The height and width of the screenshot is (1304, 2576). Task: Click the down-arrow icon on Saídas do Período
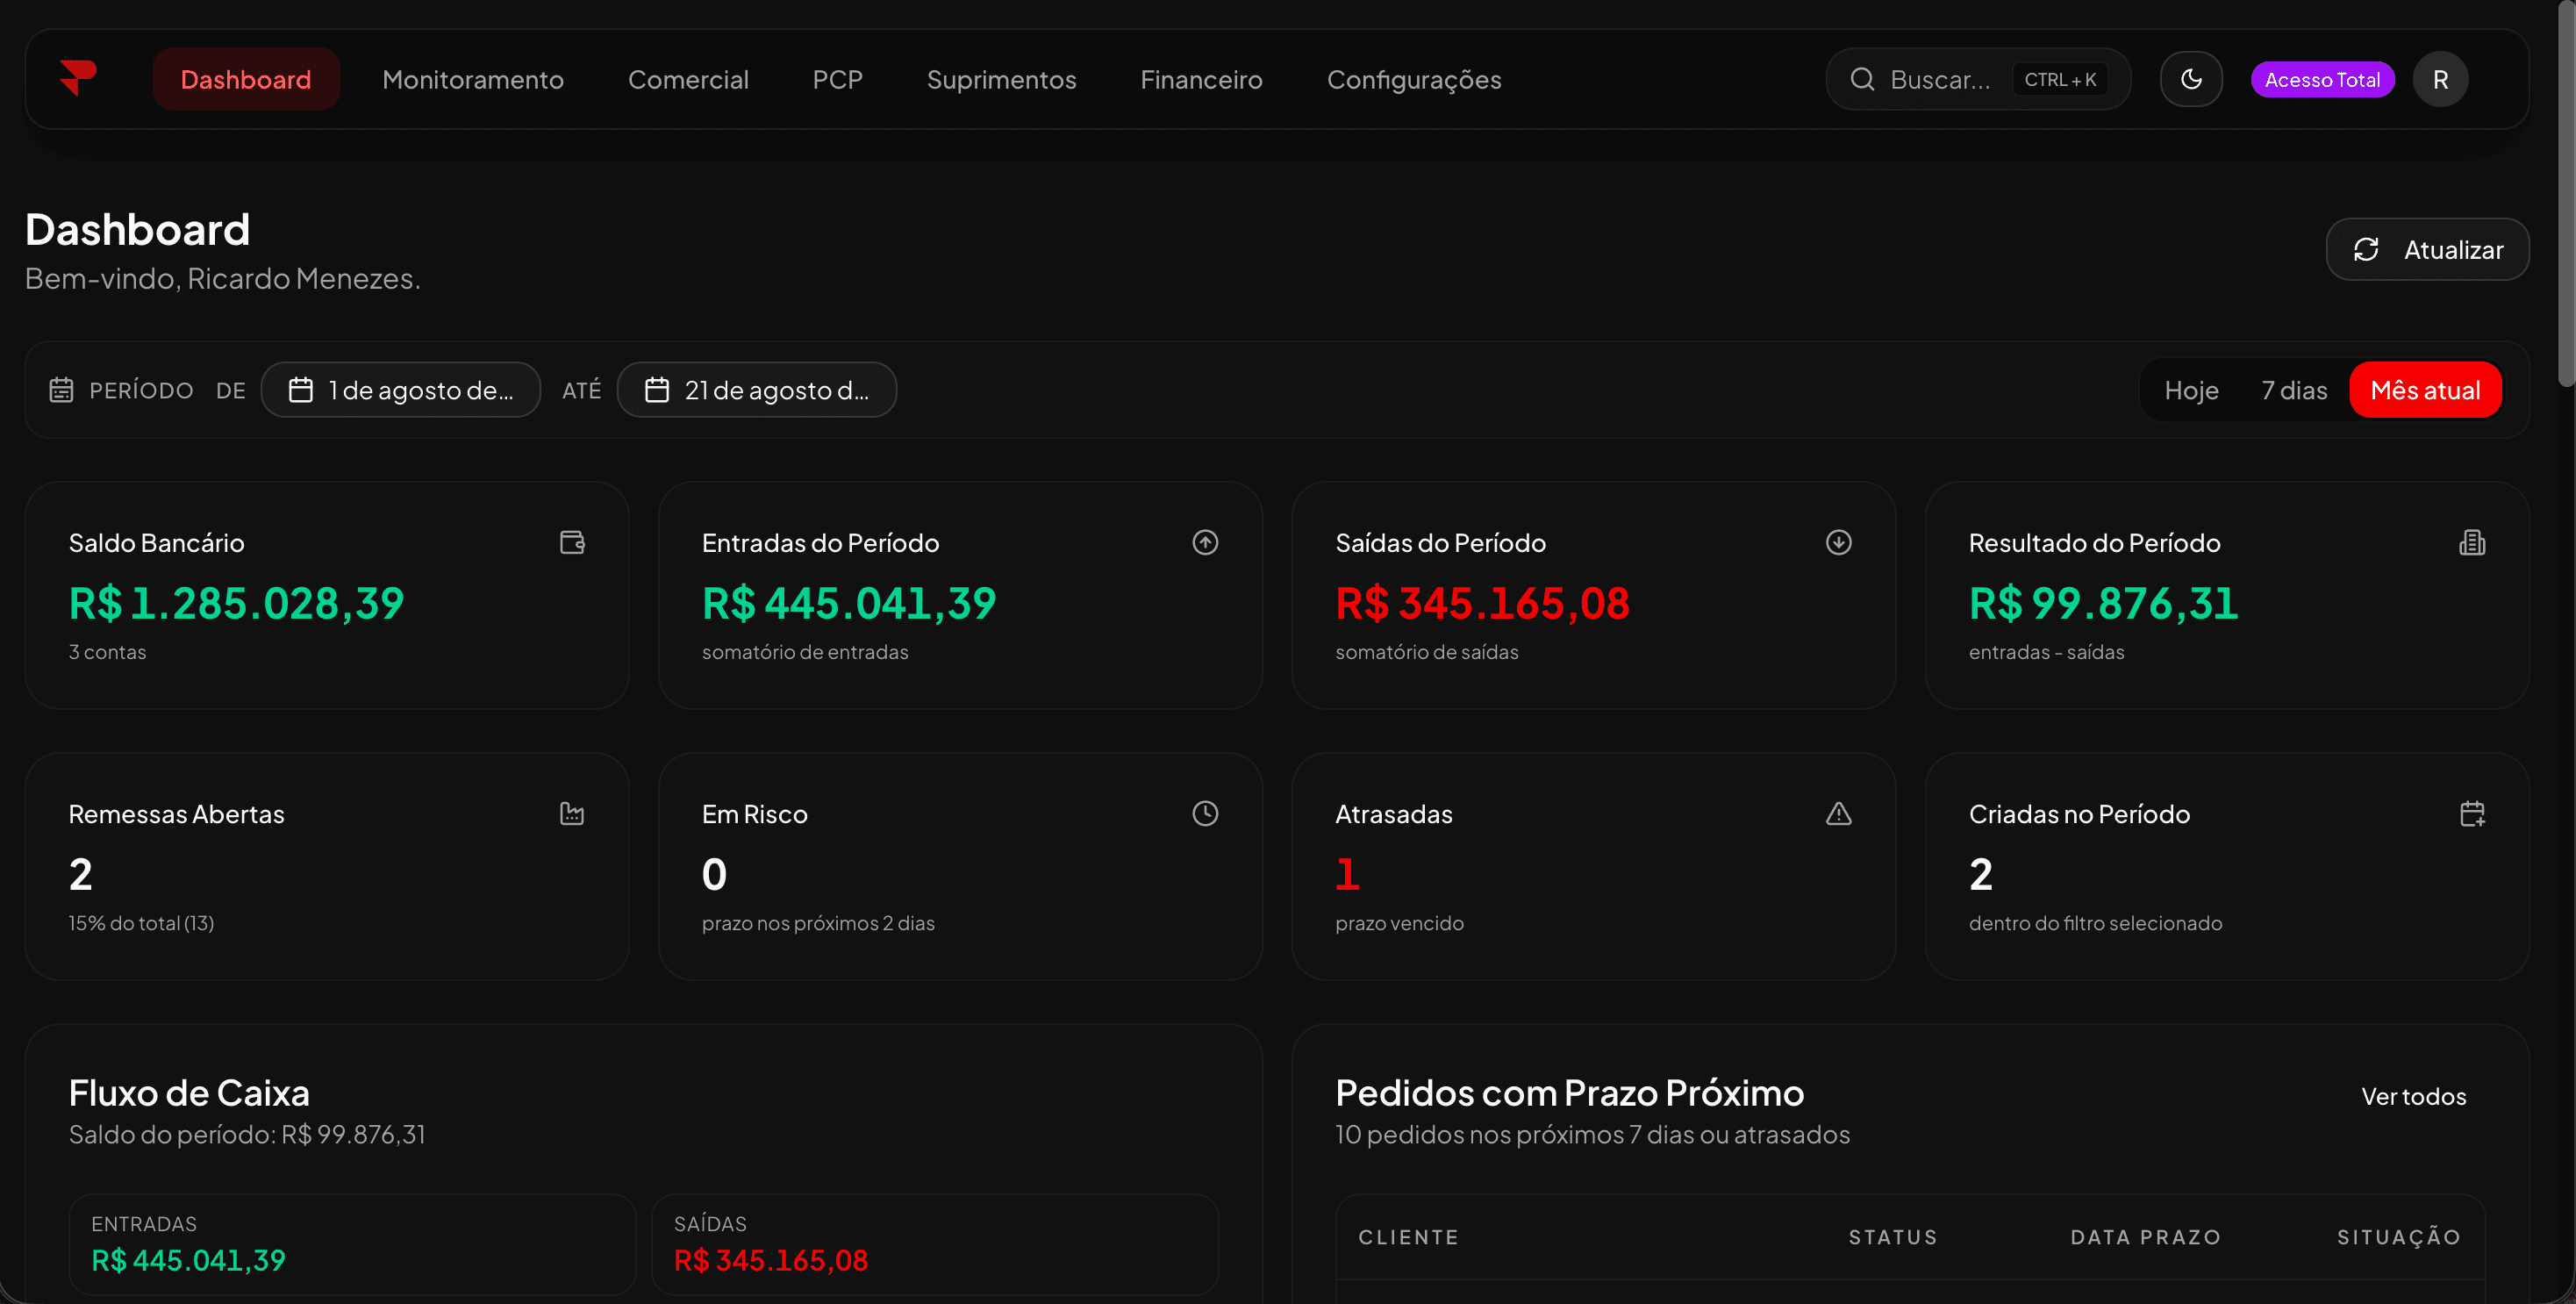tap(1838, 542)
